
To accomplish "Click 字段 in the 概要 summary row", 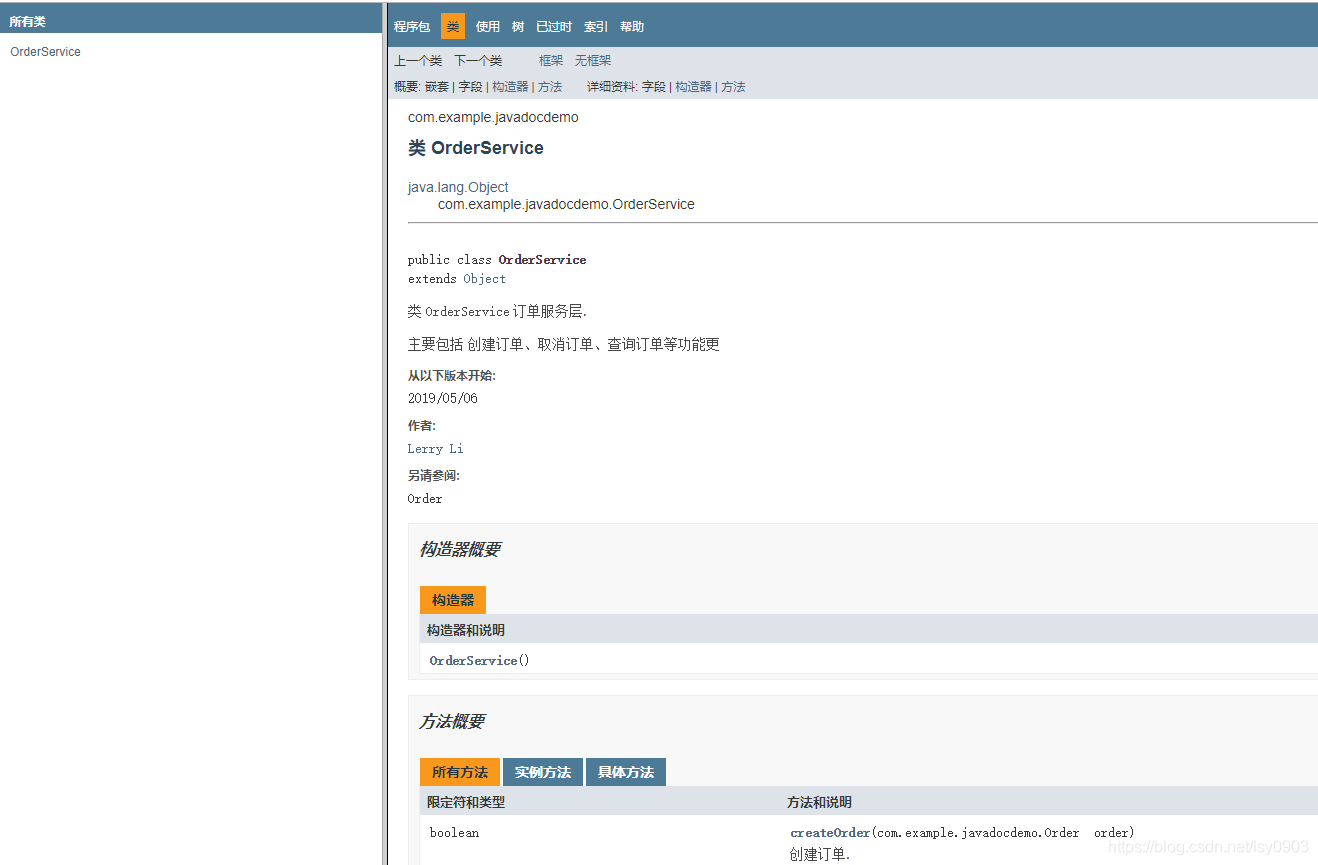I will coord(470,87).
